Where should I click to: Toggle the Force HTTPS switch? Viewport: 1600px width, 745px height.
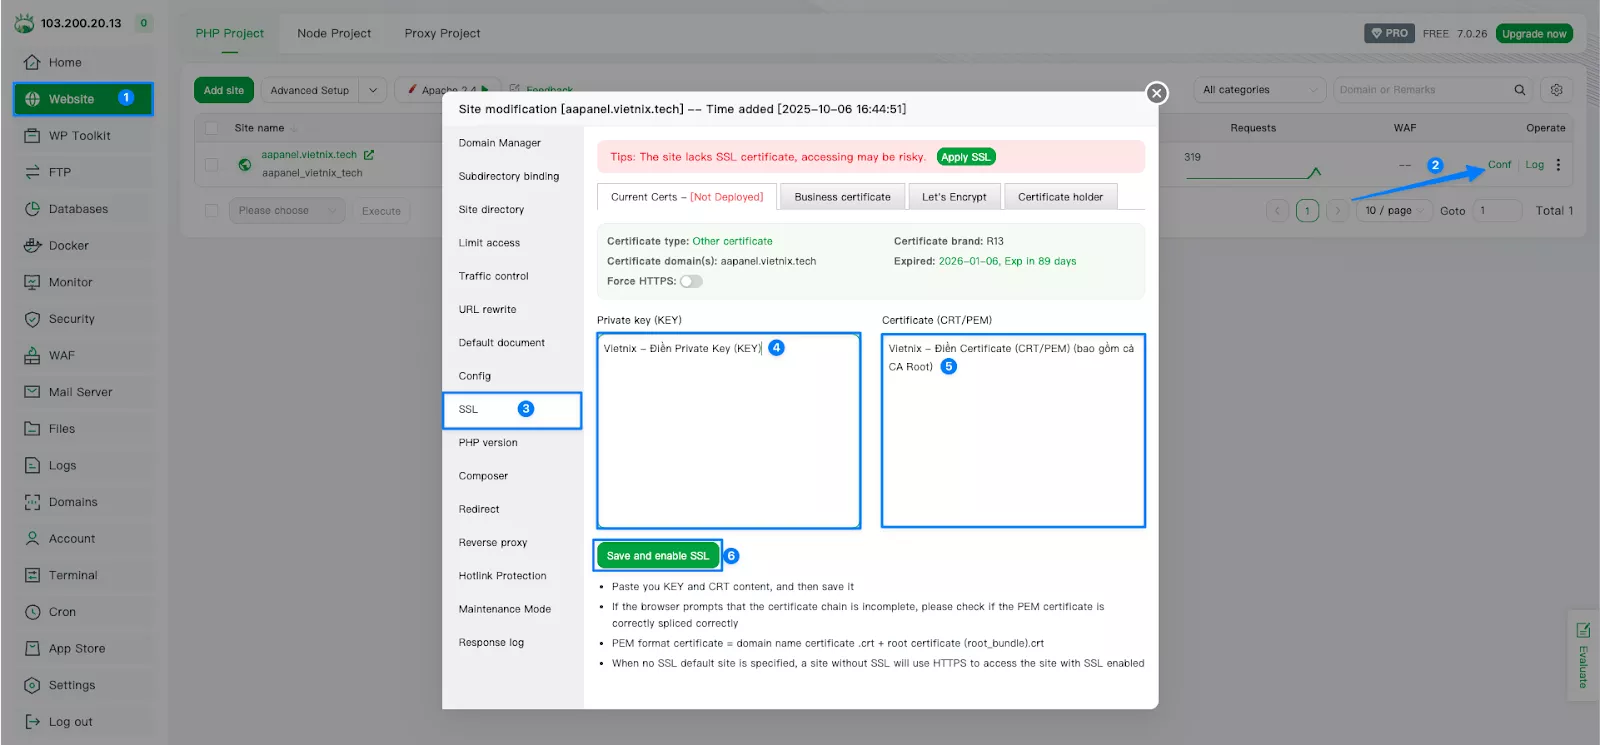point(691,281)
